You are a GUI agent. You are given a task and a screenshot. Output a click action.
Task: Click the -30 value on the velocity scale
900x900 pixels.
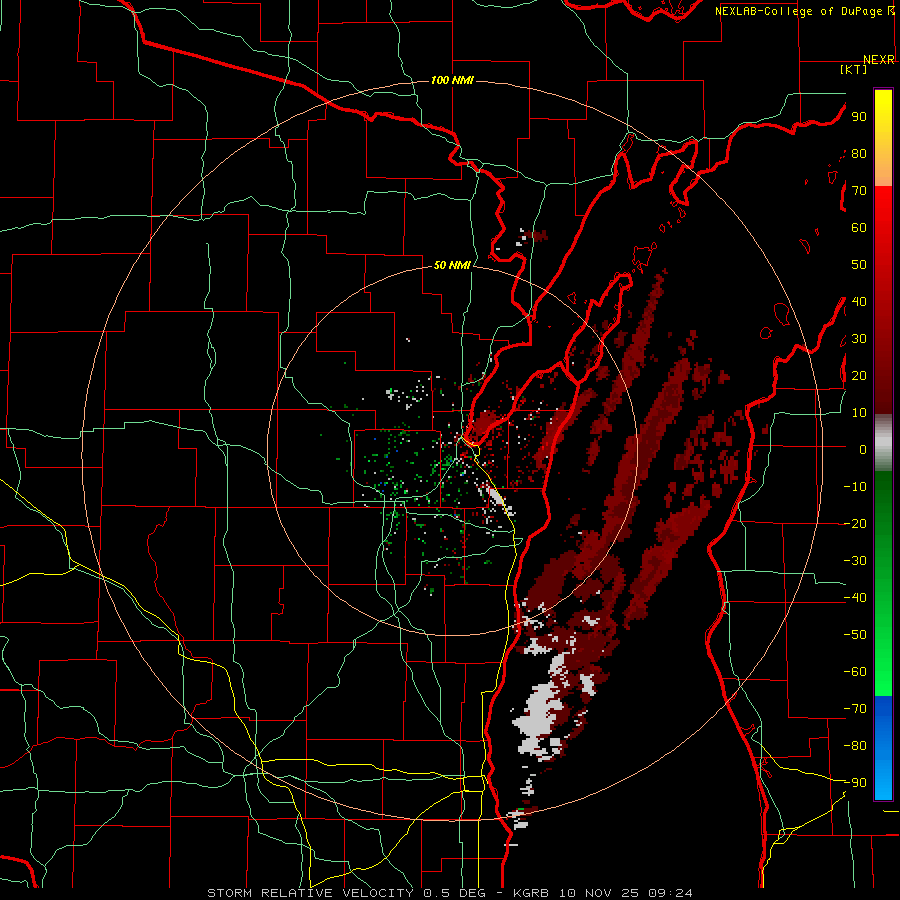[855, 561]
